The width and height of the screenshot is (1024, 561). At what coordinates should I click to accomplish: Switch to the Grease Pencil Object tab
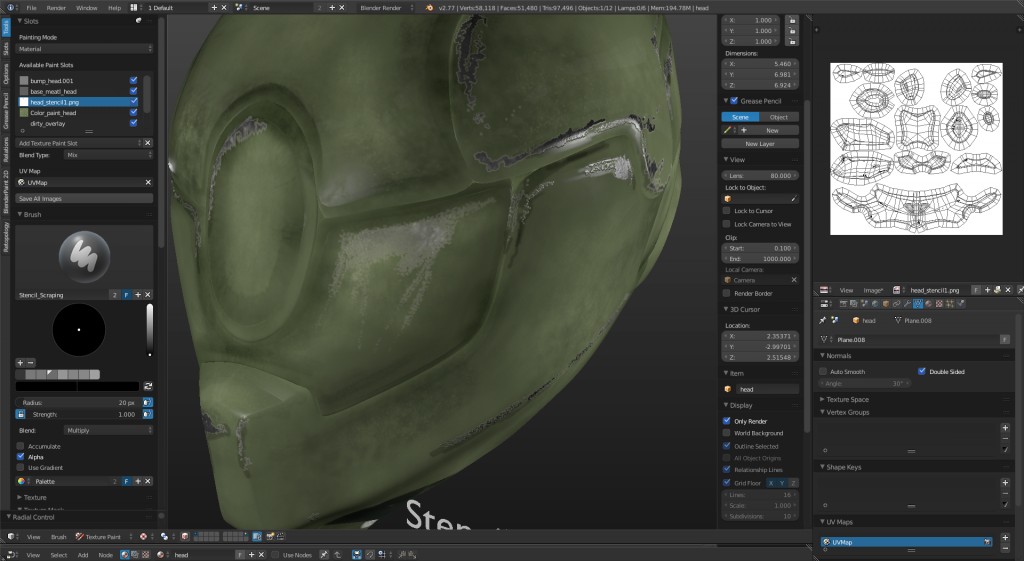(778, 117)
